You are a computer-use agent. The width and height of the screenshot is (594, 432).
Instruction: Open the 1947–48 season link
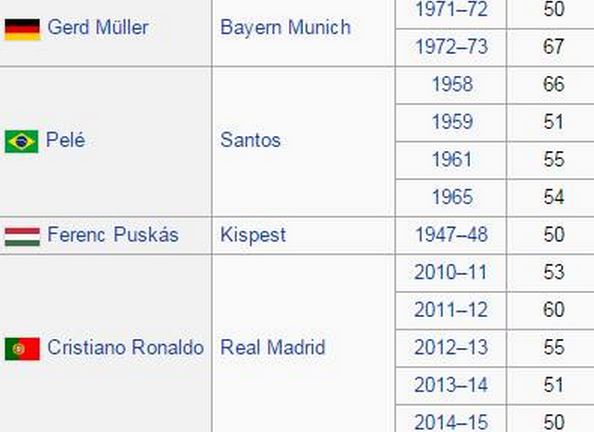(x=451, y=235)
